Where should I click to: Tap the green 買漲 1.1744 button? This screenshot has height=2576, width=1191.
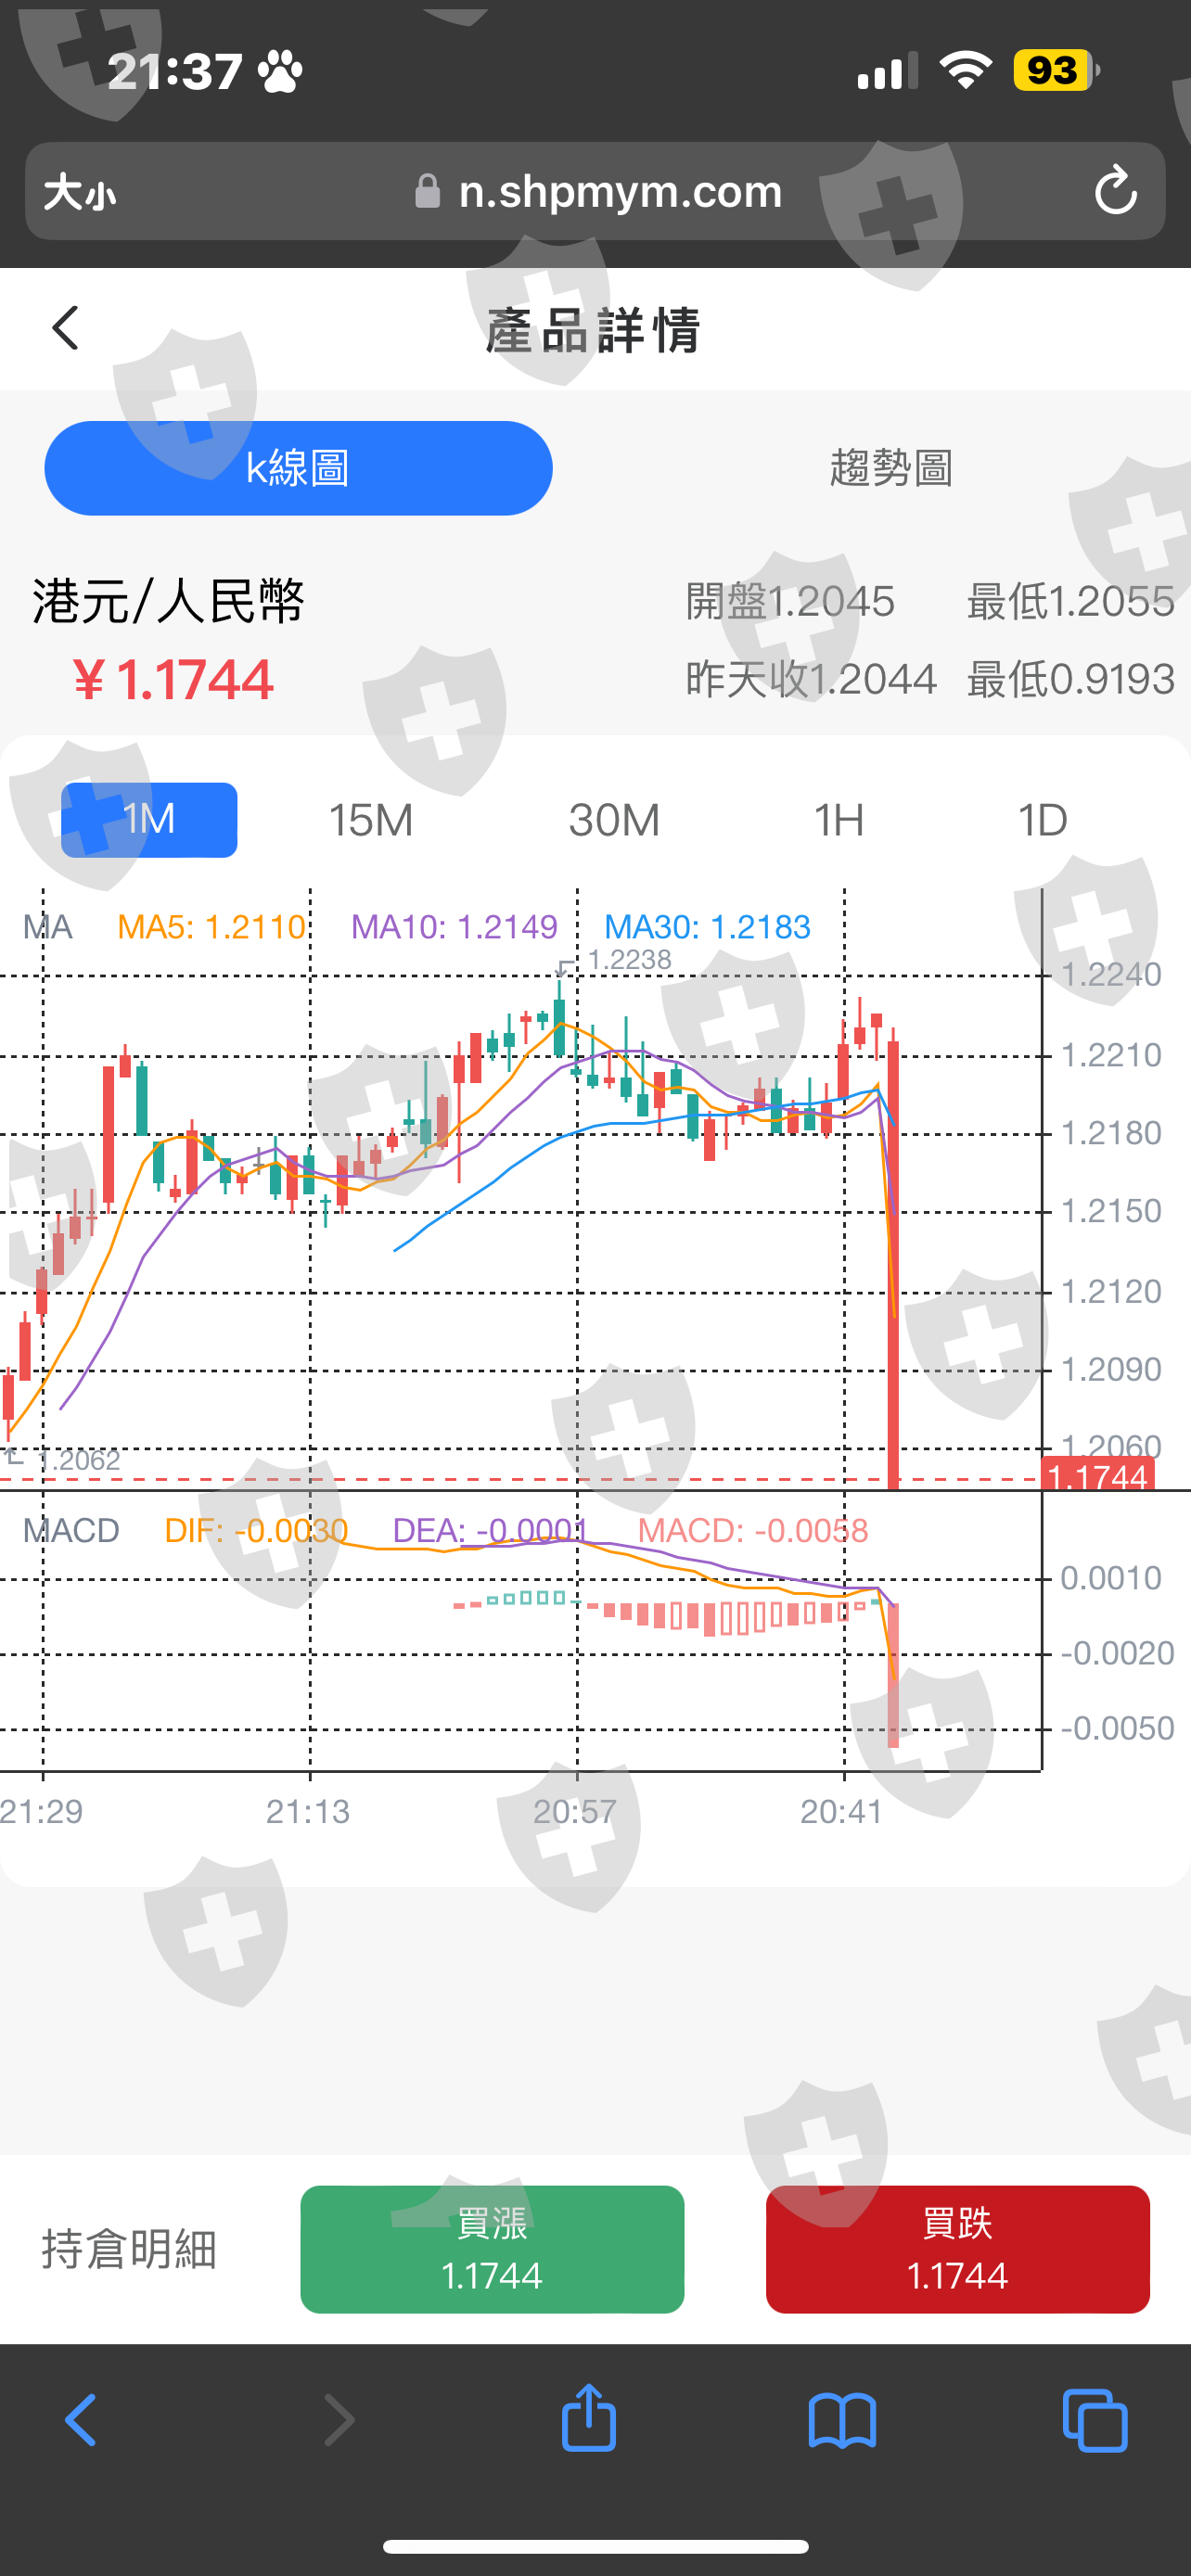tap(492, 2249)
